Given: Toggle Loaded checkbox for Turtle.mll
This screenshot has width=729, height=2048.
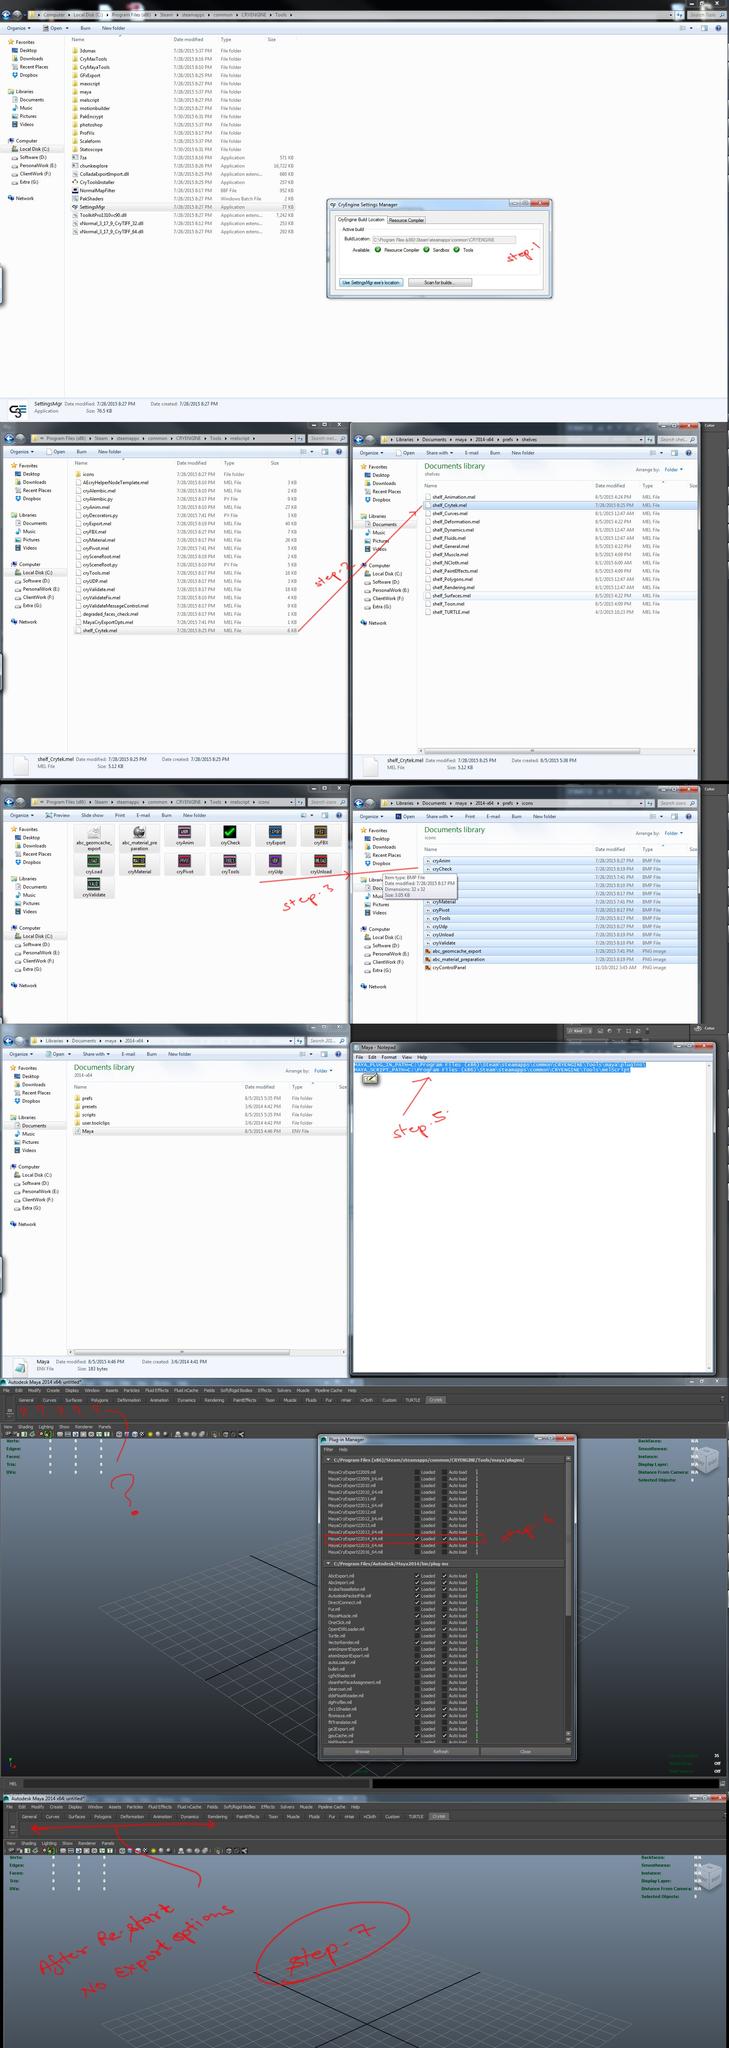Looking at the screenshot, I should 418,1635.
